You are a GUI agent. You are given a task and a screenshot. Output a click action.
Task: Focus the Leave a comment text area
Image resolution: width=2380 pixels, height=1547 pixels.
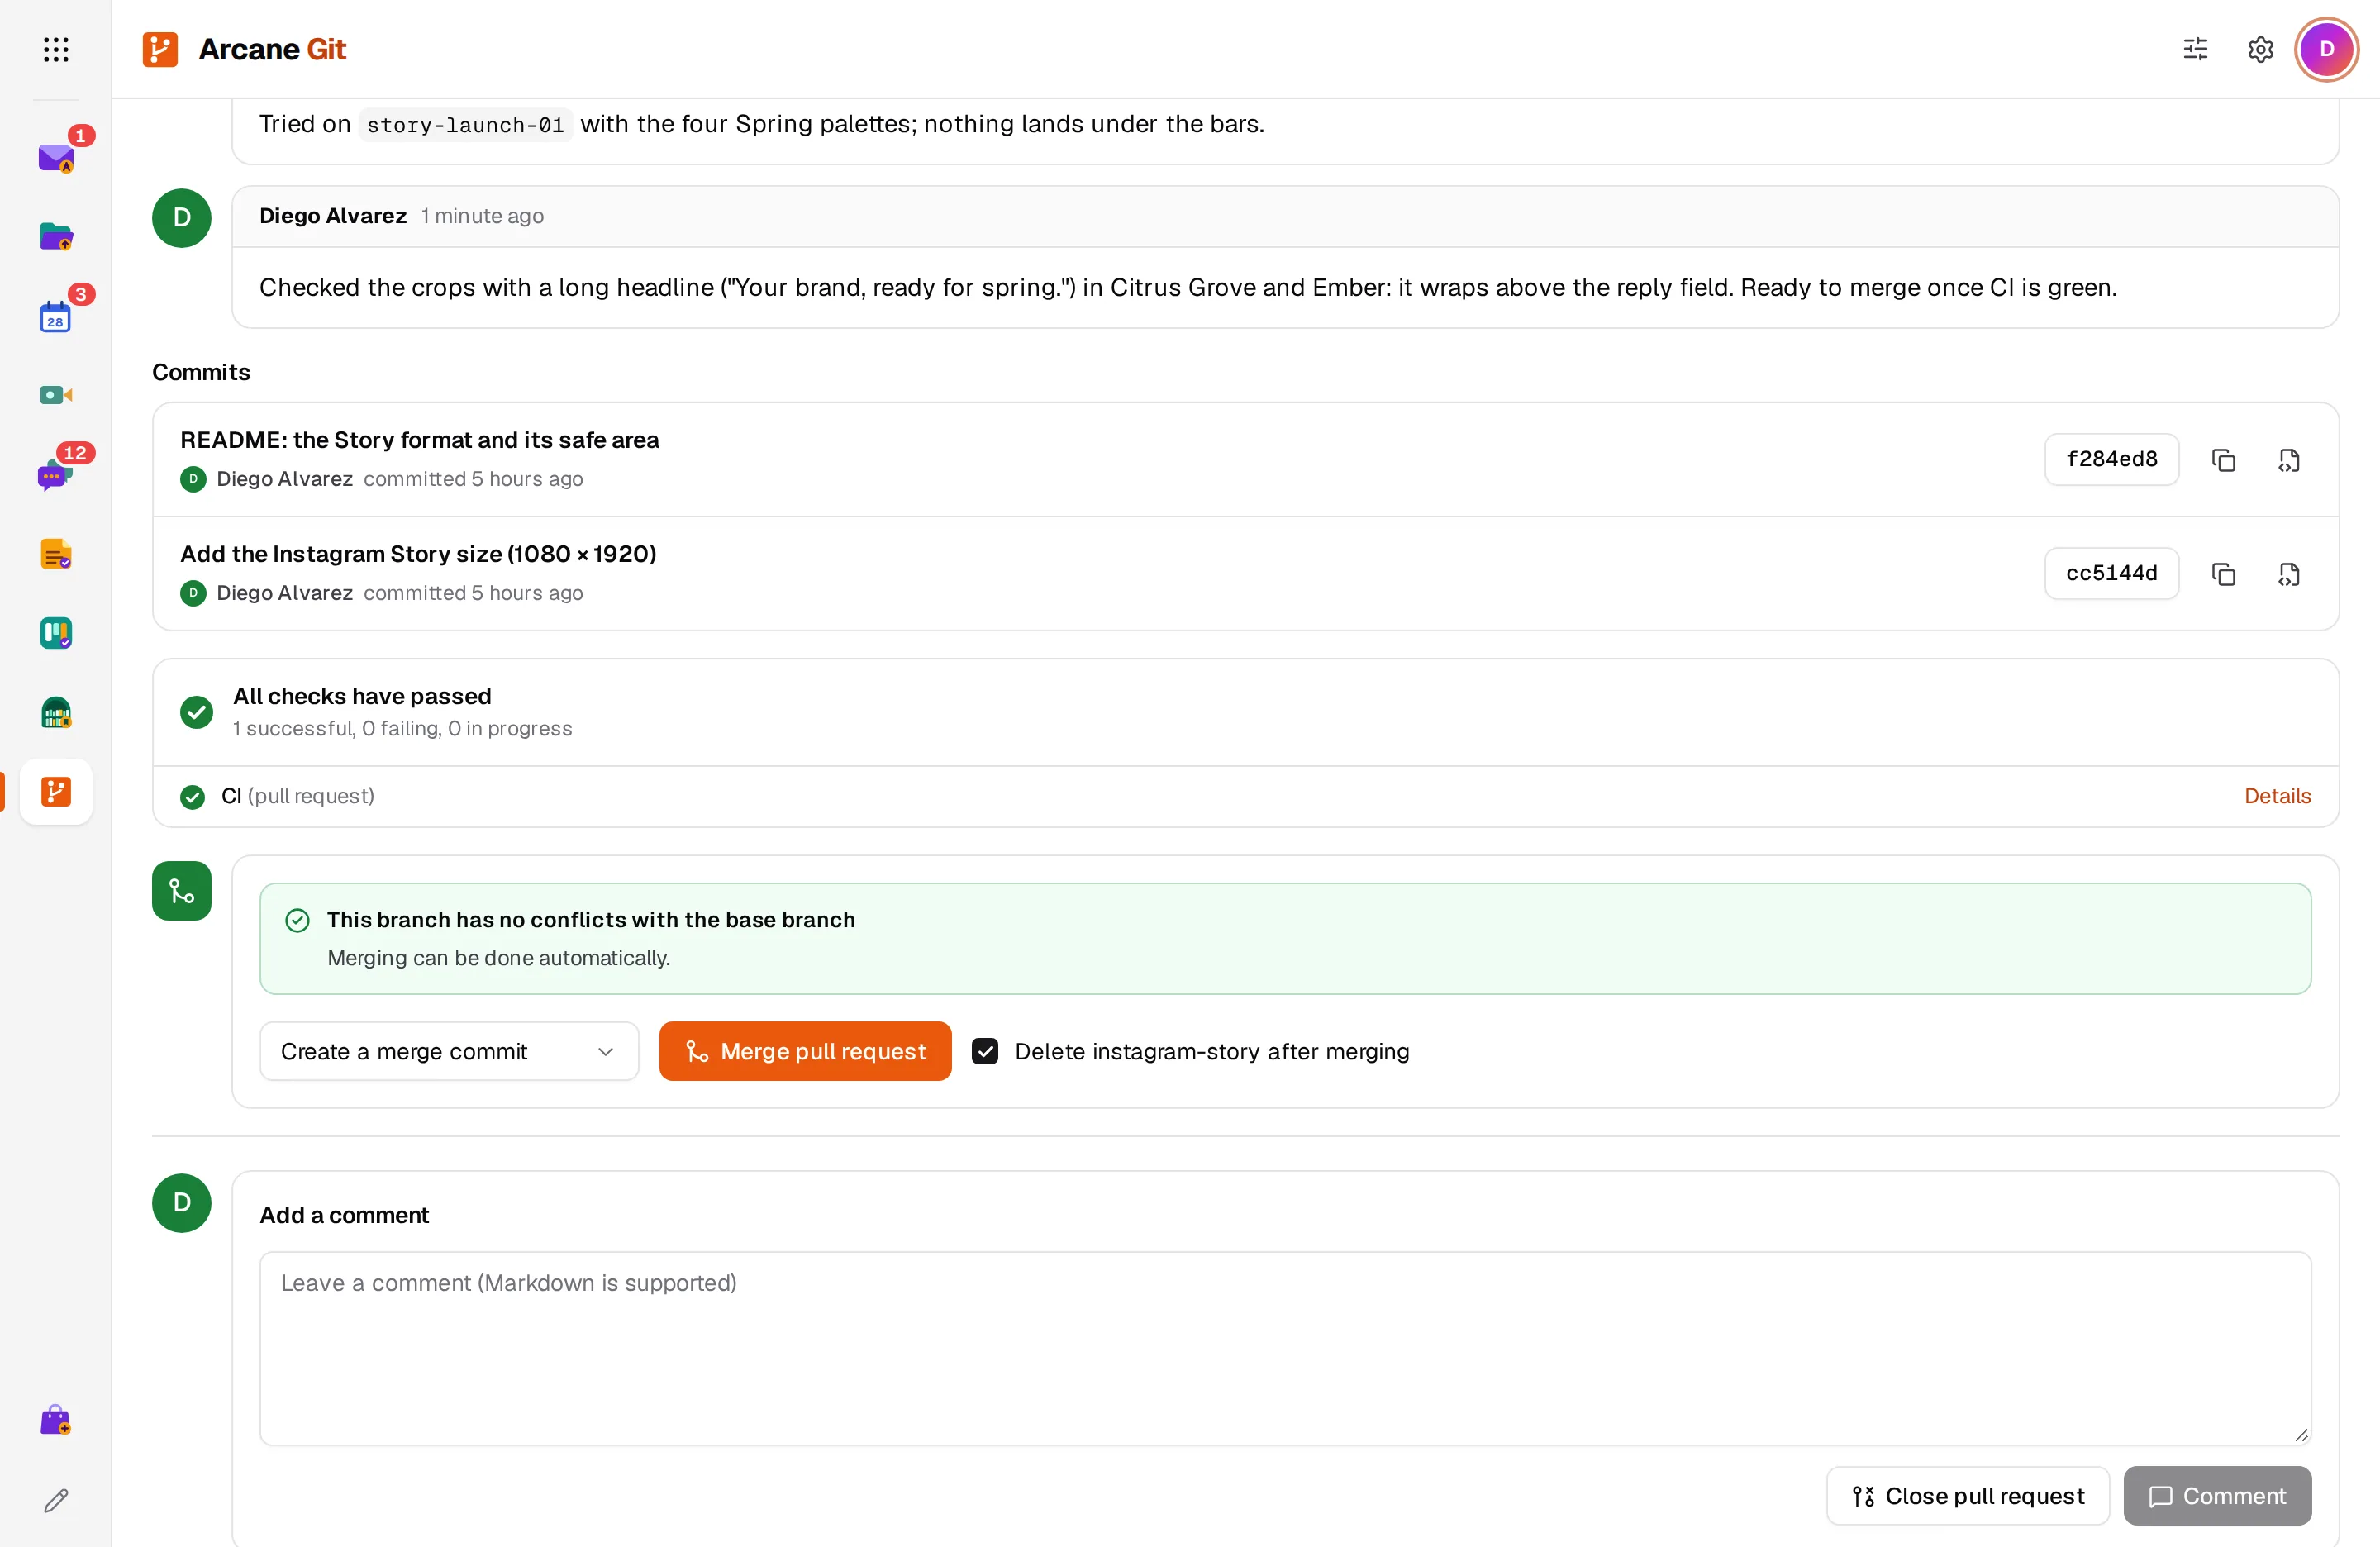(1285, 1348)
